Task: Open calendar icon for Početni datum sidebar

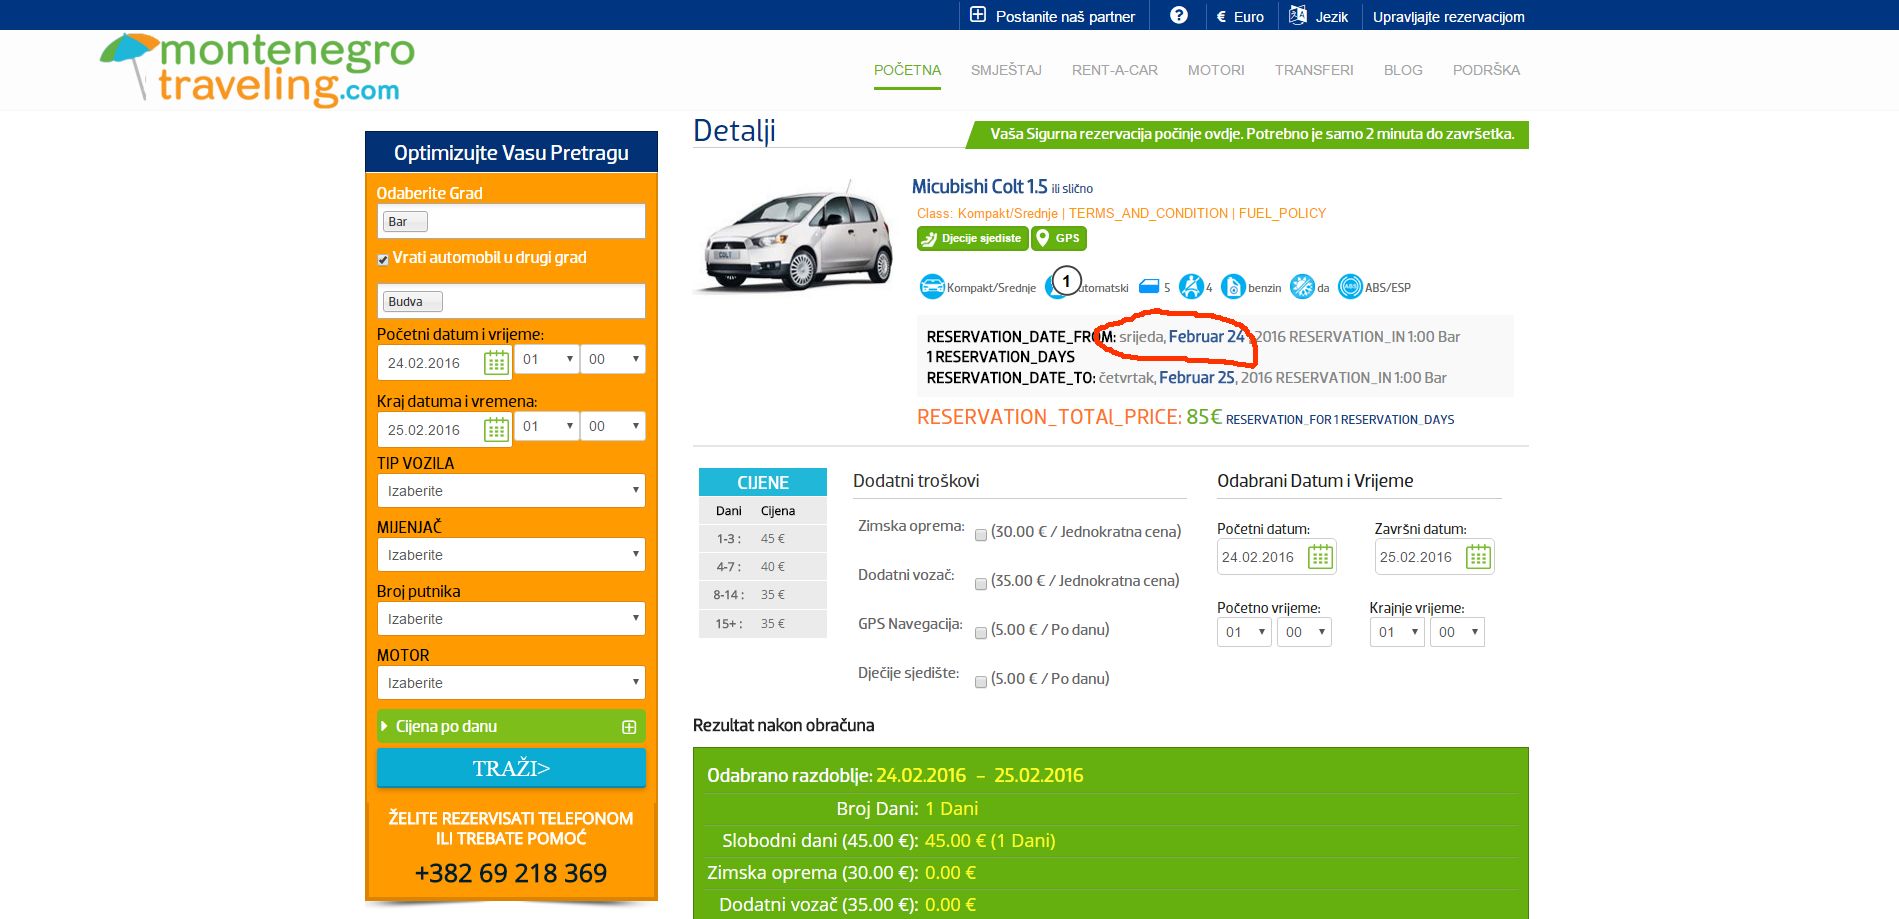Action: coord(496,362)
